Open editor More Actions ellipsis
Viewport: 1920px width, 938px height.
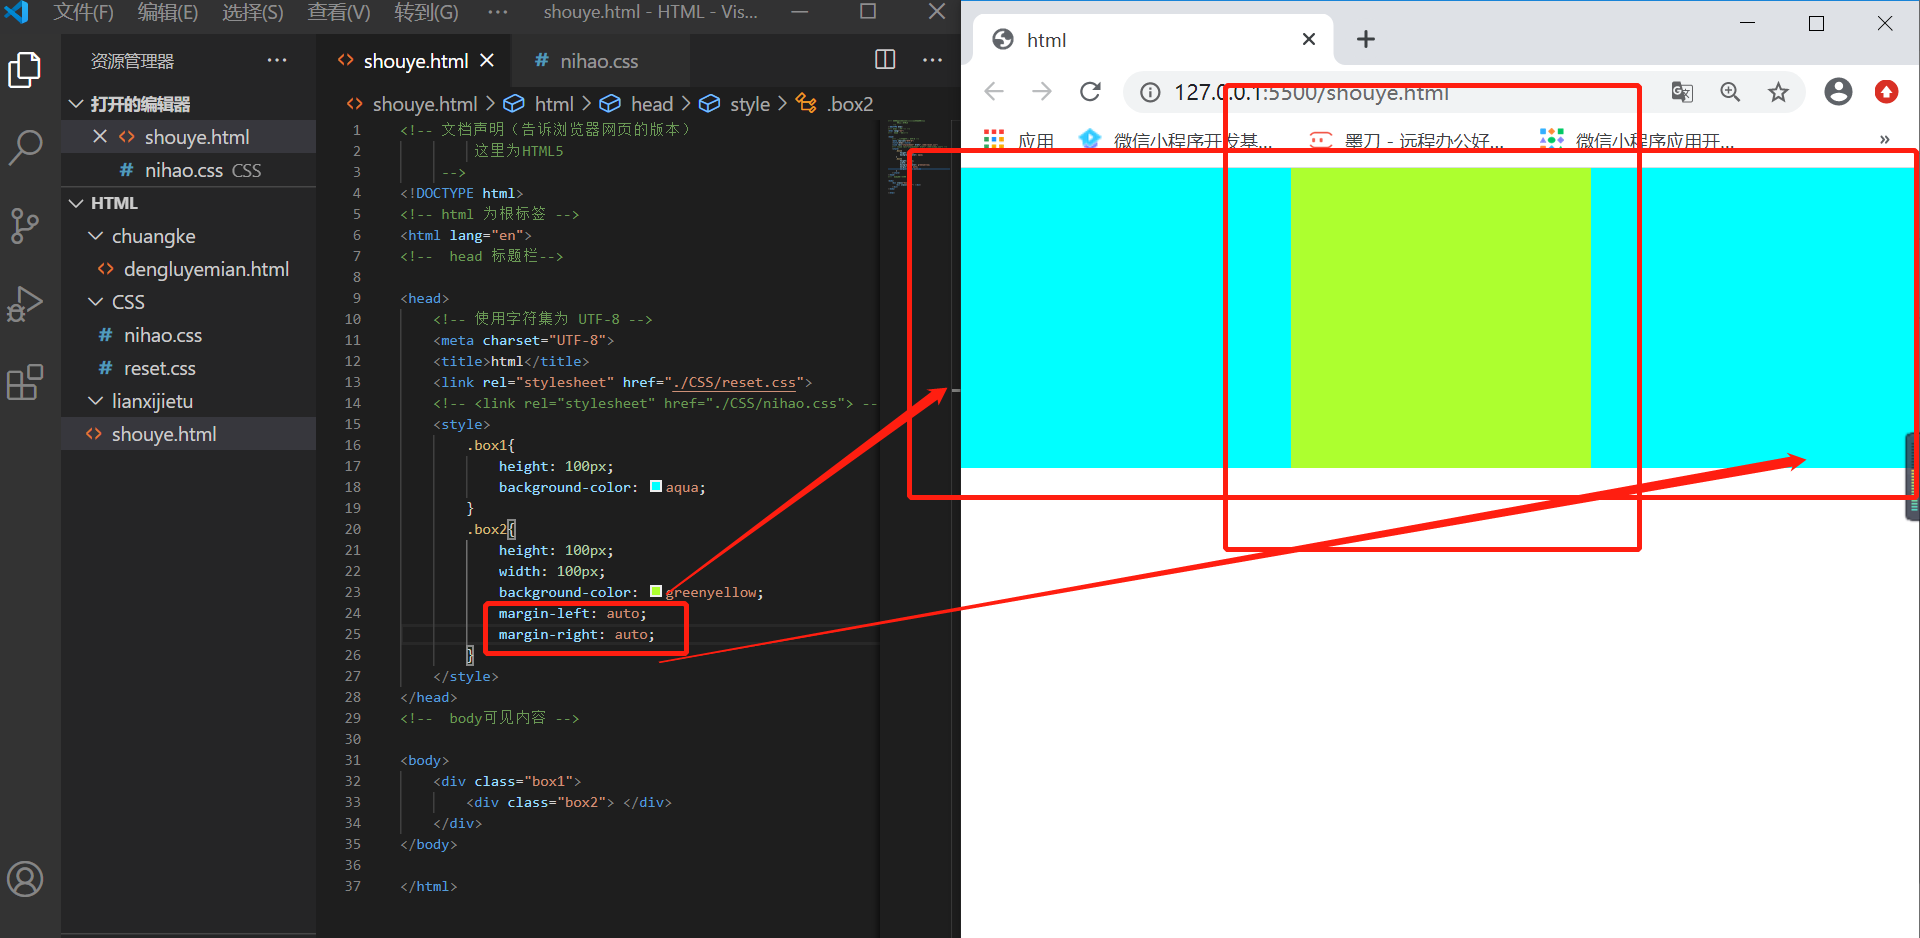coord(933,60)
